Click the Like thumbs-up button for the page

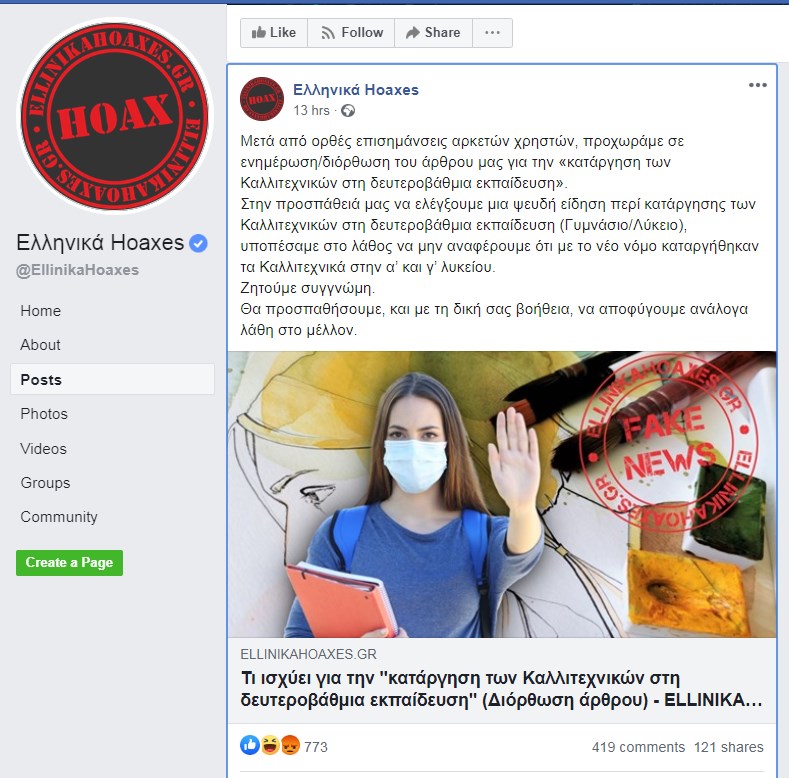274,33
